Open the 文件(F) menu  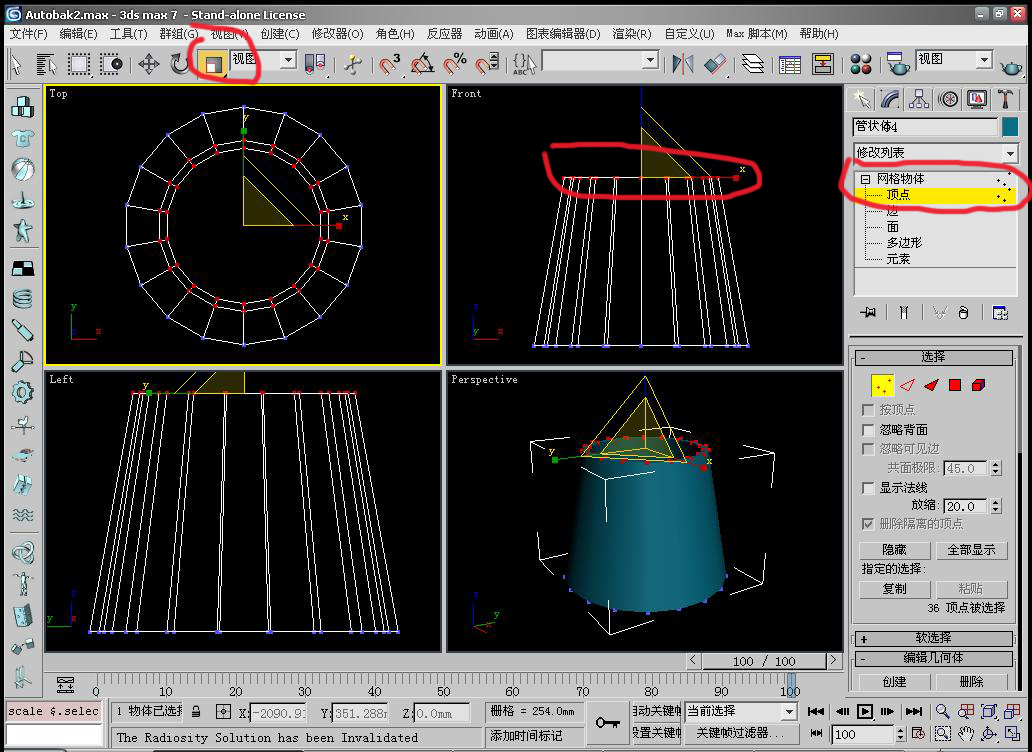pos(28,34)
